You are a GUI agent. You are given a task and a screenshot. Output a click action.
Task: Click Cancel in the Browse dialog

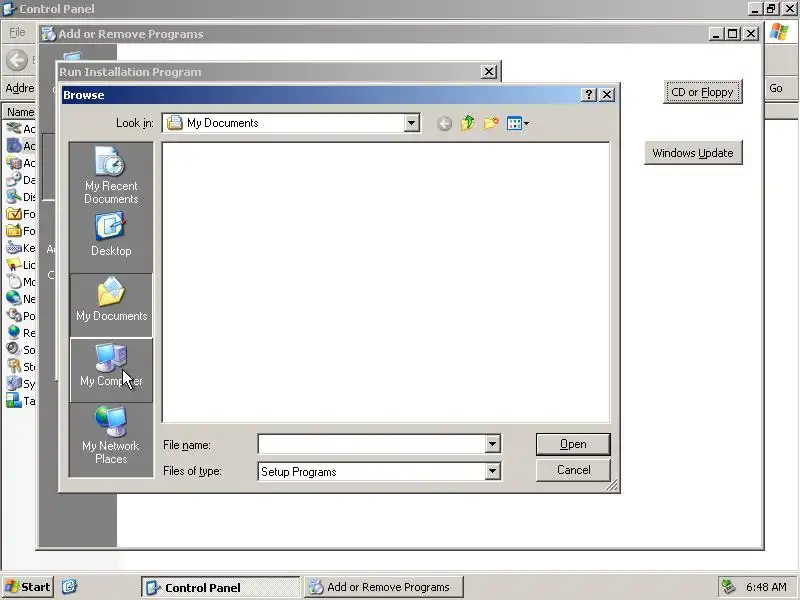[573, 470]
